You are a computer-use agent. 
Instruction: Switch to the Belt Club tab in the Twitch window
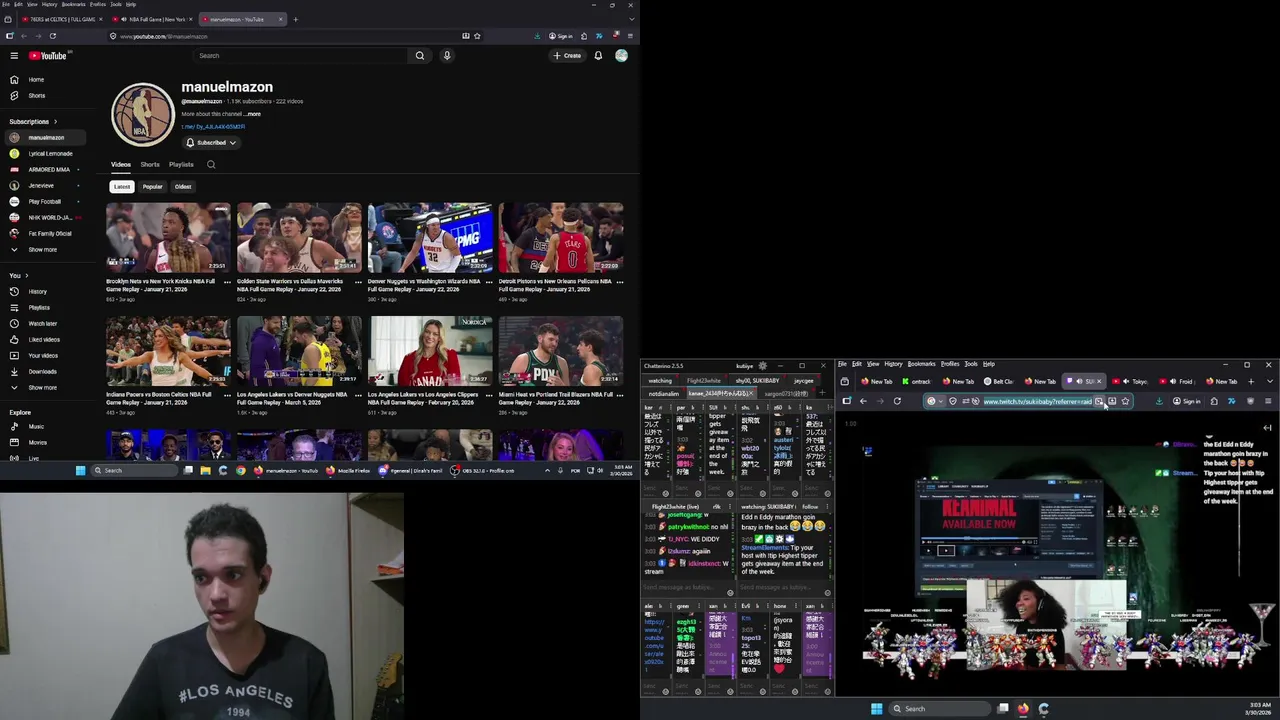pyautogui.click(x=1000, y=381)
